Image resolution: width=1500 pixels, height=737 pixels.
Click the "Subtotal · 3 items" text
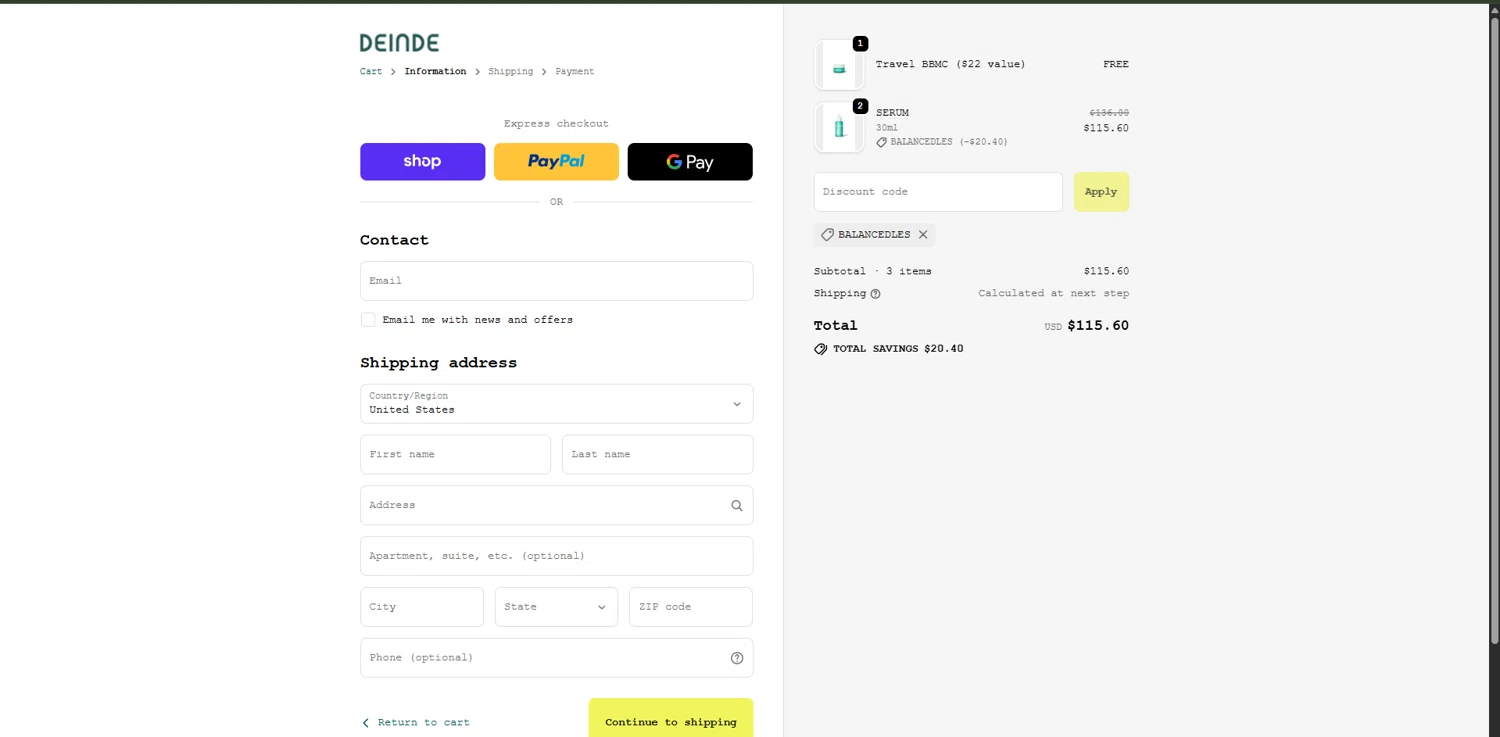pyautogui.click(x=872, y=271)
